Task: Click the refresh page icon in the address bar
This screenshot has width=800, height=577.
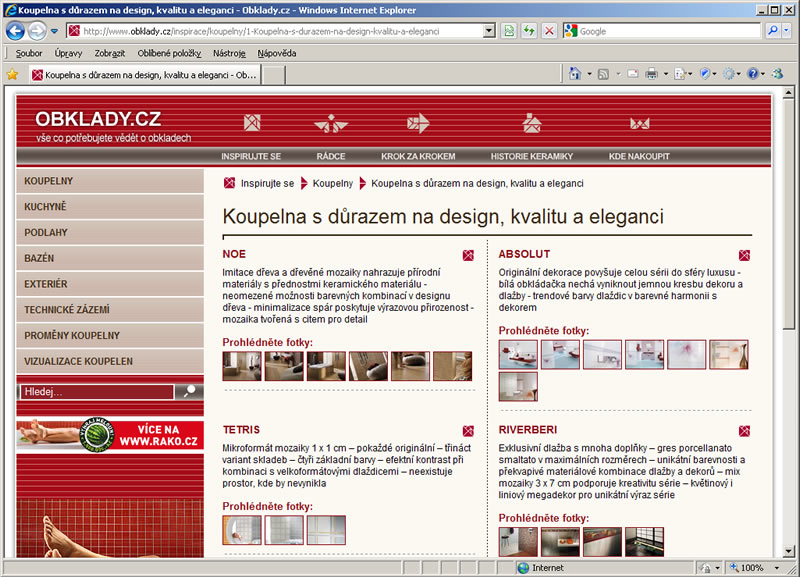Action: 528,31
